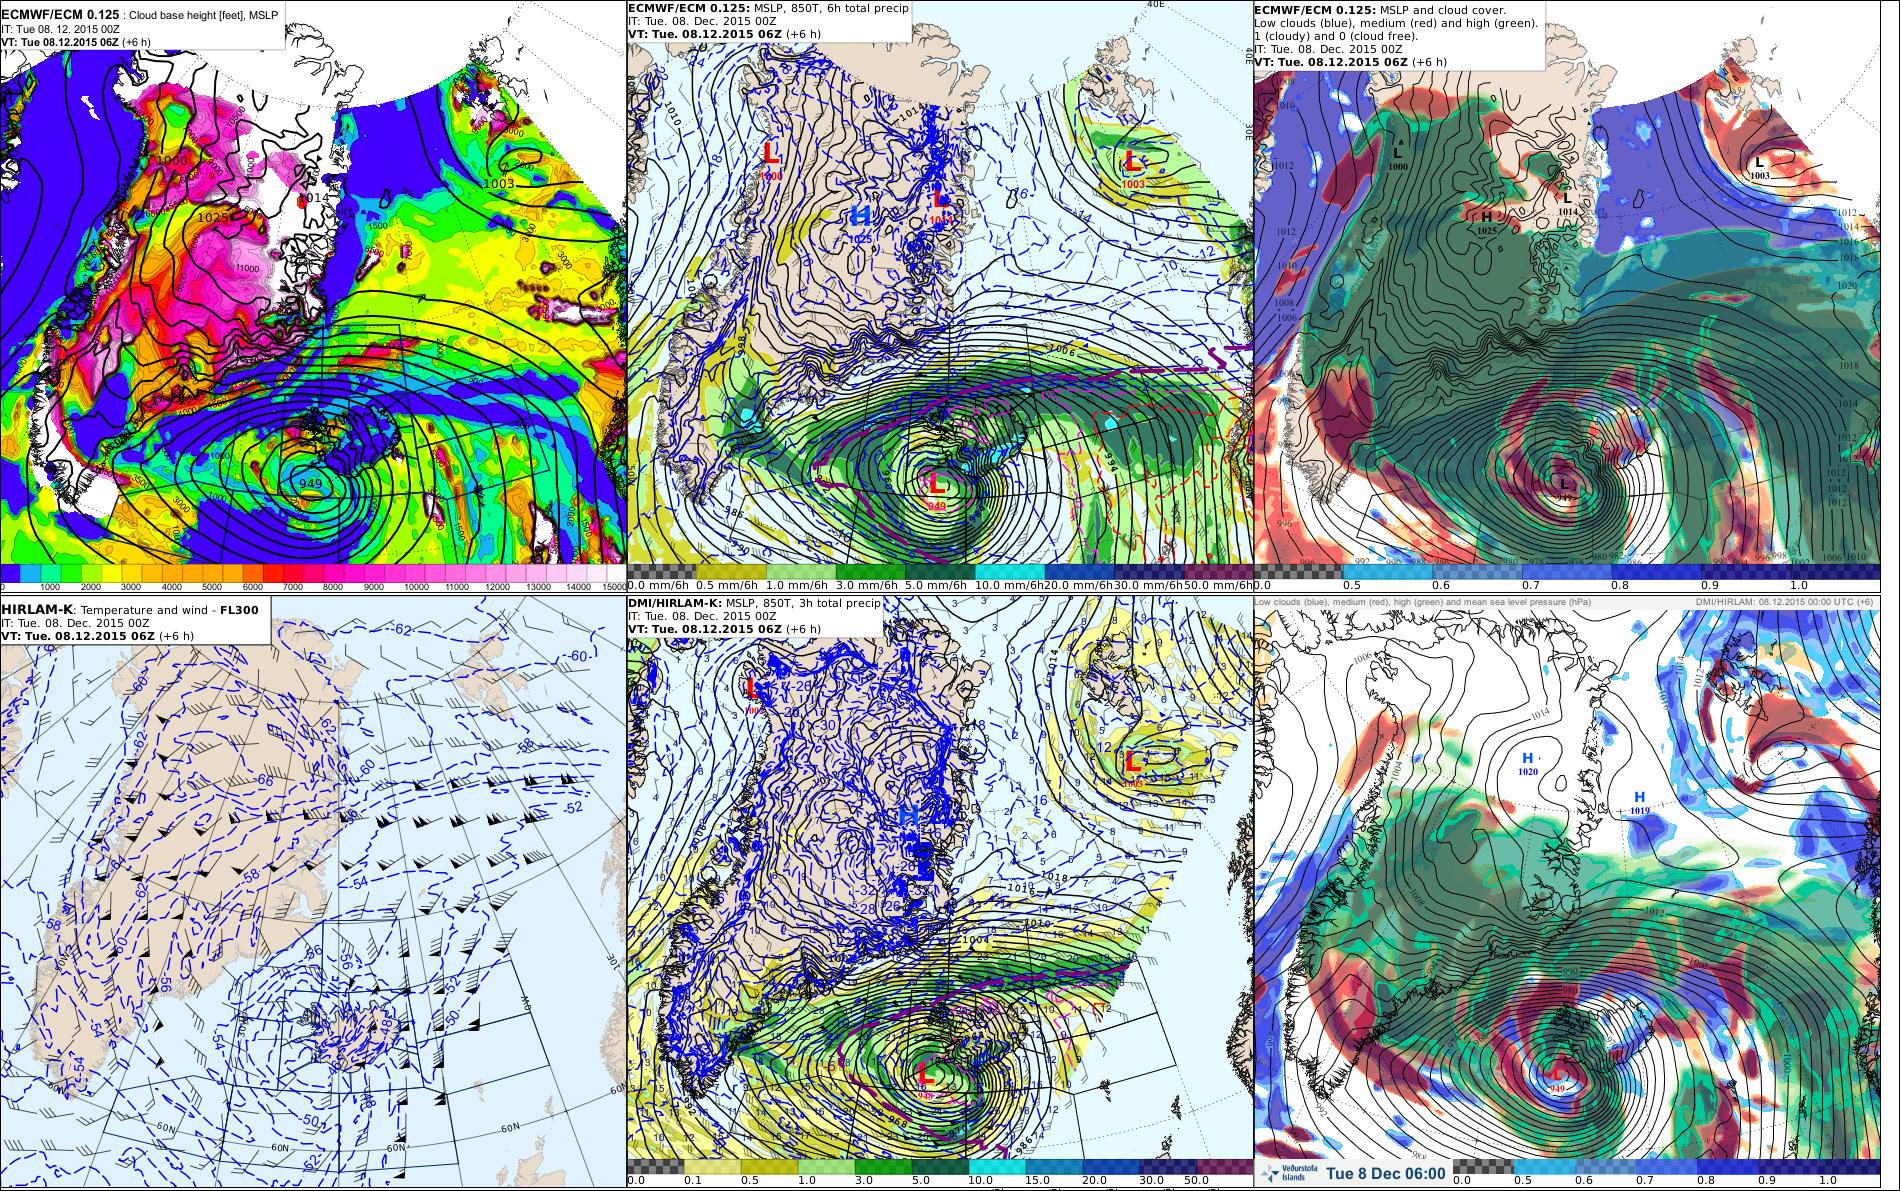Click the black H 1025 marker in ECMWF cloud cover map
This screenshot has height=1191, width=1900.
(1487, 222)
